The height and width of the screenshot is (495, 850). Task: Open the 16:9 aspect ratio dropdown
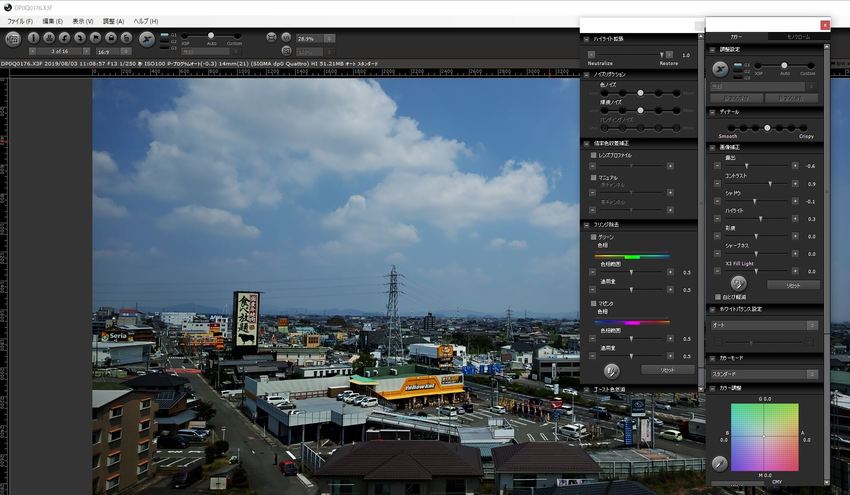point(114,52)
